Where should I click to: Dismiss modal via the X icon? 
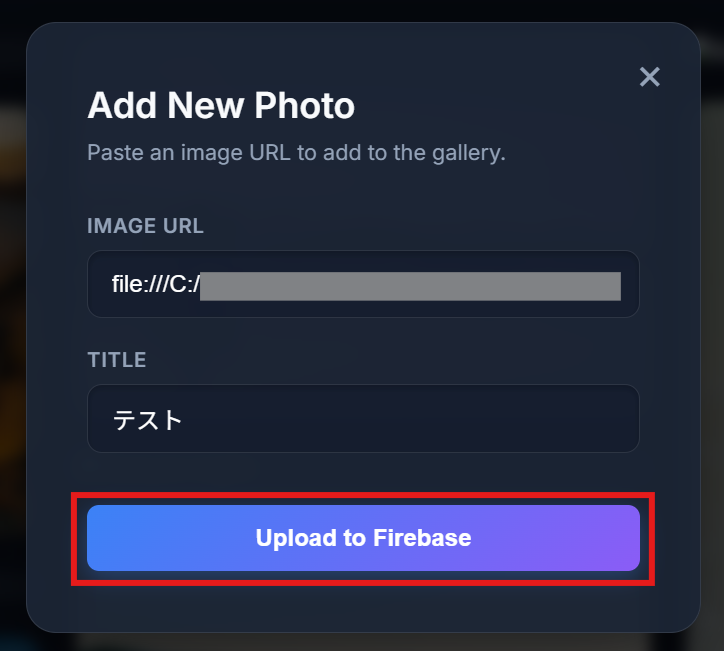[x=649, y=77]
